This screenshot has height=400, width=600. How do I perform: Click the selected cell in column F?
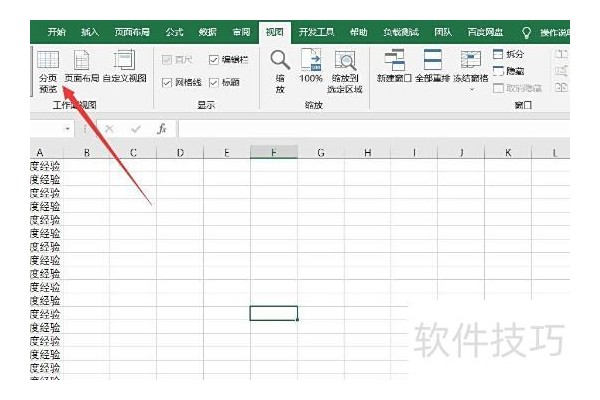(x=274, y=313)
